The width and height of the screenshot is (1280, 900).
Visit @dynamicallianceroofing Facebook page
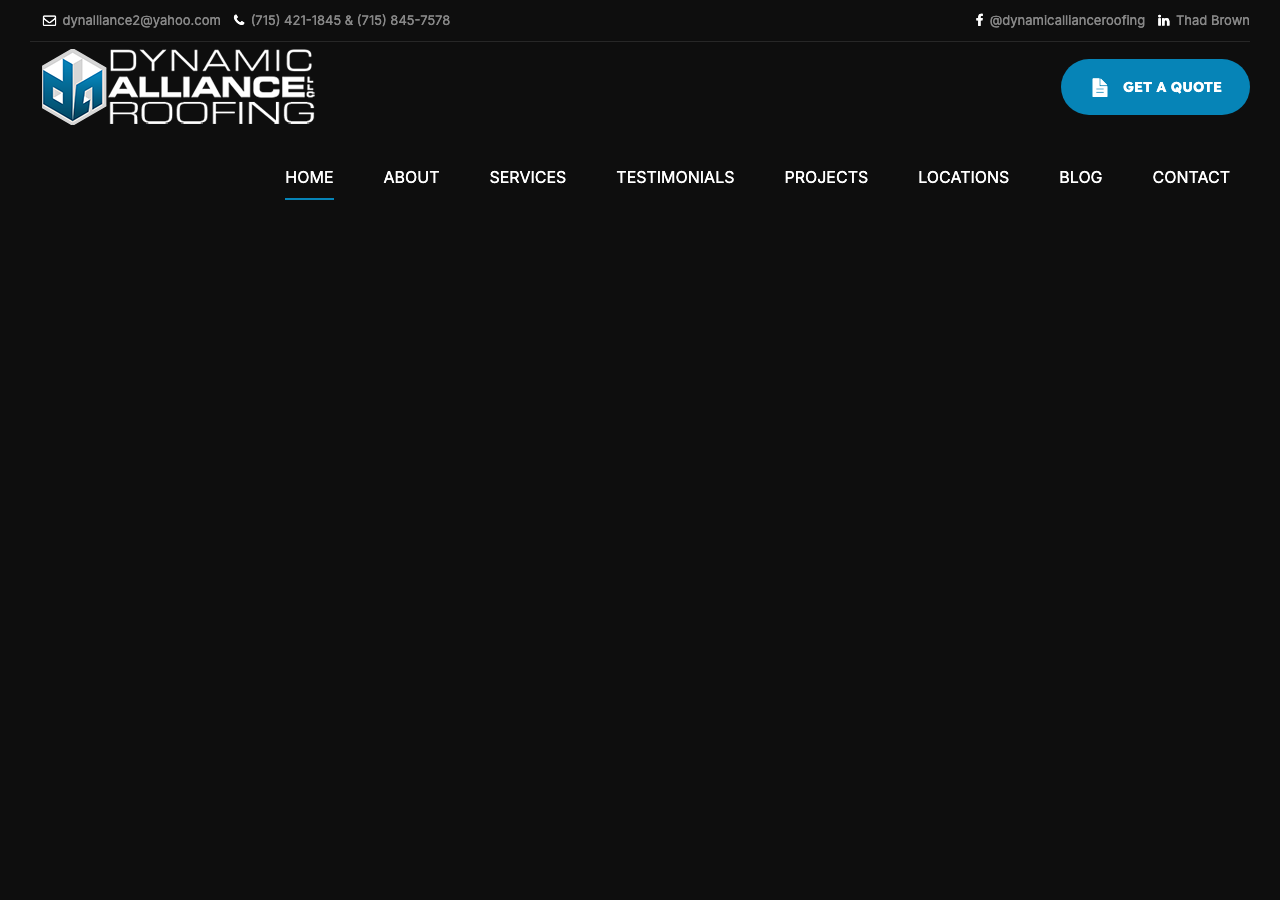pos(1067,20)
